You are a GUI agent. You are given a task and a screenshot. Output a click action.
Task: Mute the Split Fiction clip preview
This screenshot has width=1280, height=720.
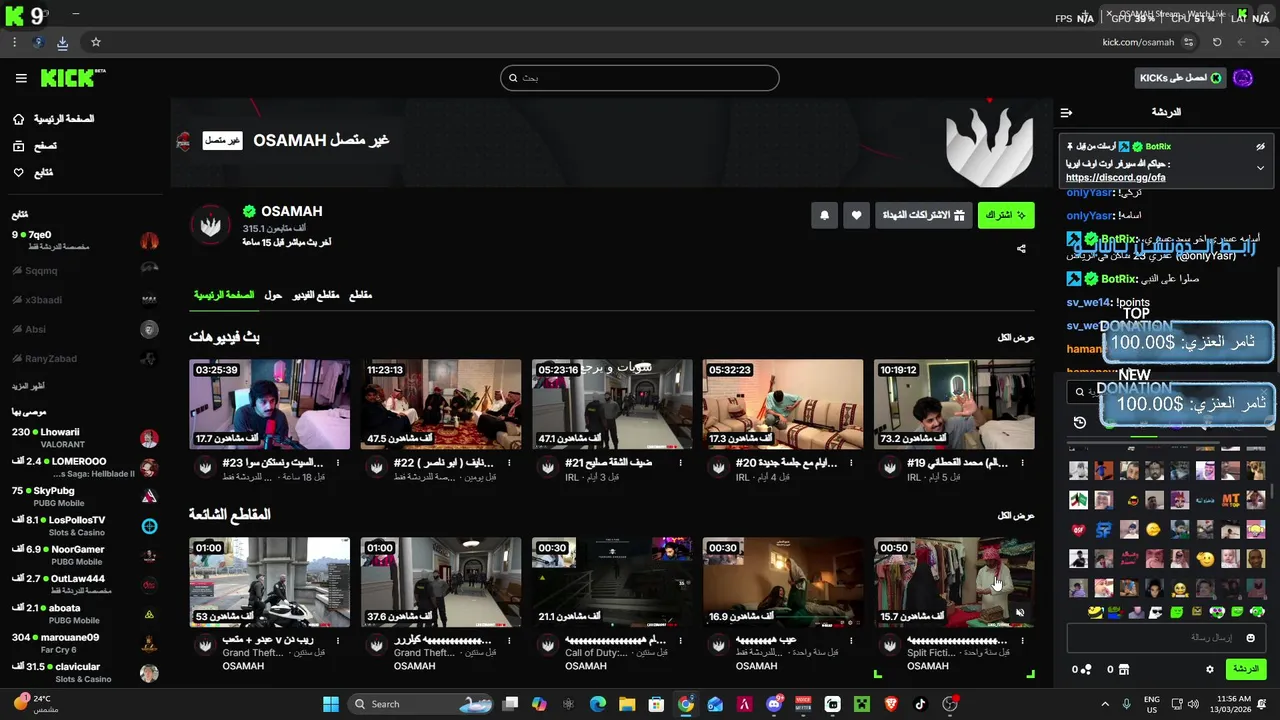(1019, 613)
